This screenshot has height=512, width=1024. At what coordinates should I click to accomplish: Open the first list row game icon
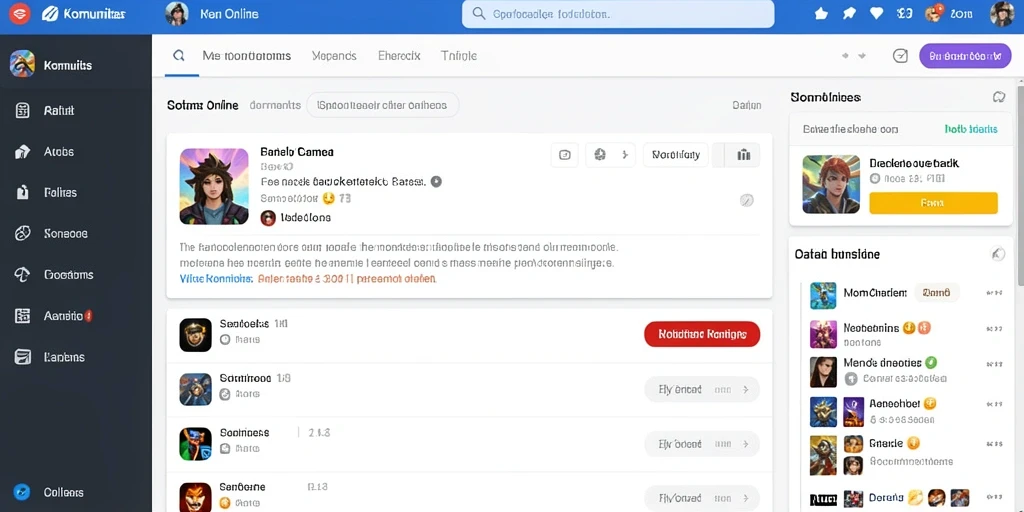pyautogui.click(x=195, y=335)
